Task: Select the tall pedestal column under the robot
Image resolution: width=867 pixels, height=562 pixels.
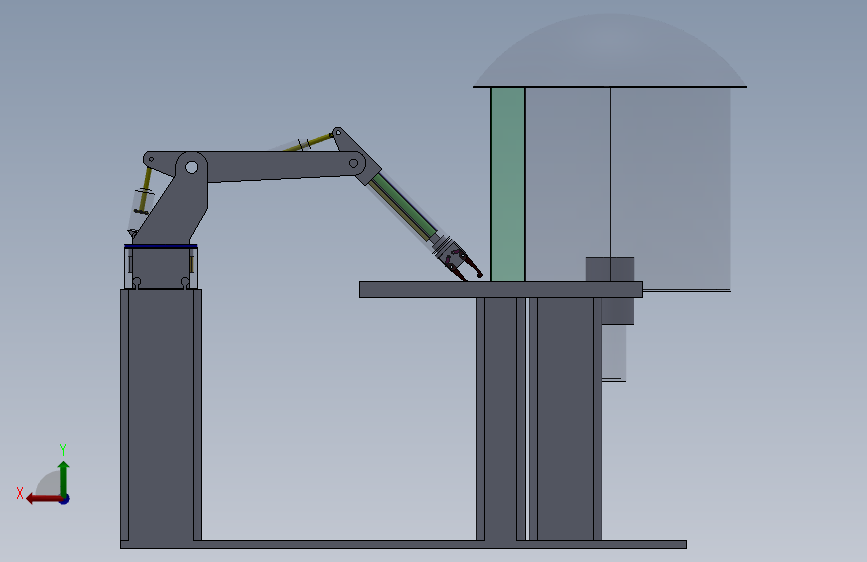Action: 161,415
